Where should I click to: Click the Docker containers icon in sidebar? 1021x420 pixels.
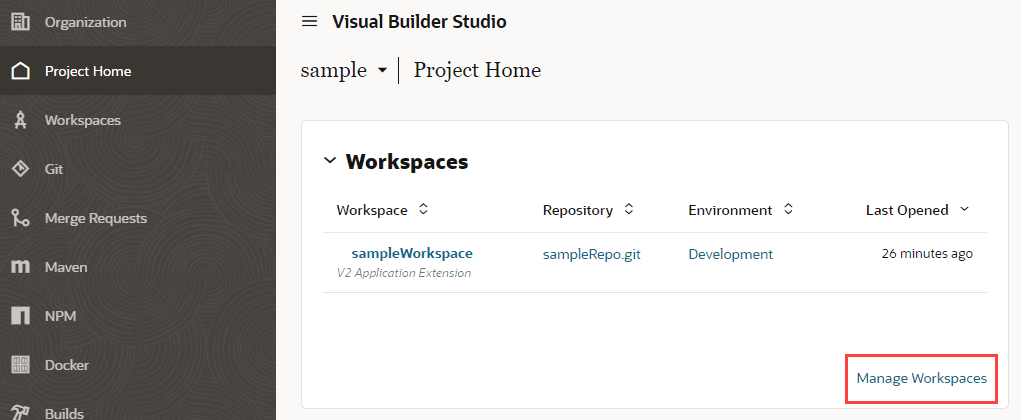click(x=21, y=365)
